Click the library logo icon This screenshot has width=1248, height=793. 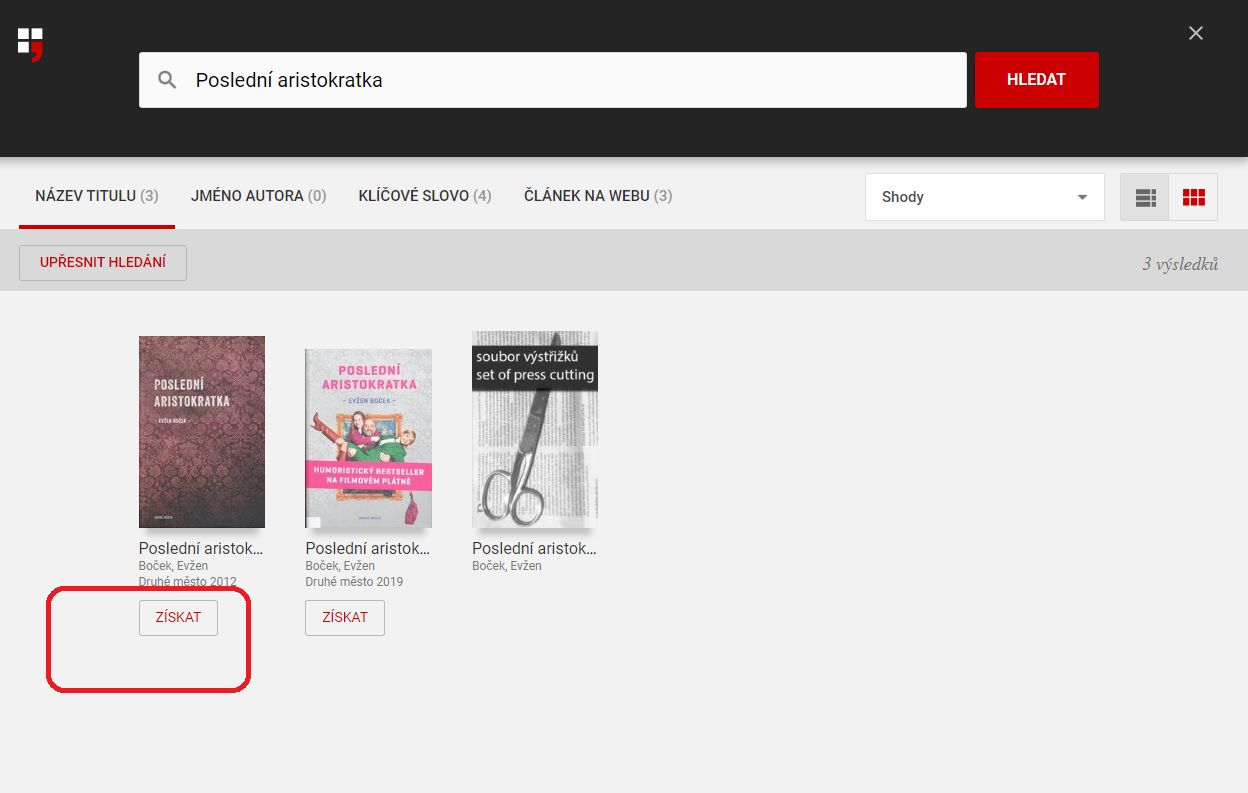pos(30,43)
